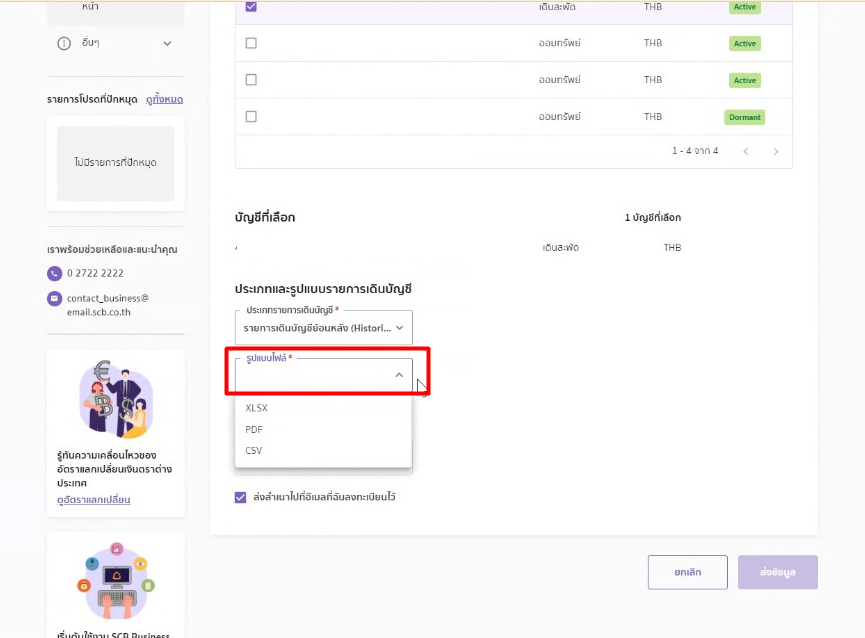Choose PDF file format option
865x638 pixels.
323,429
